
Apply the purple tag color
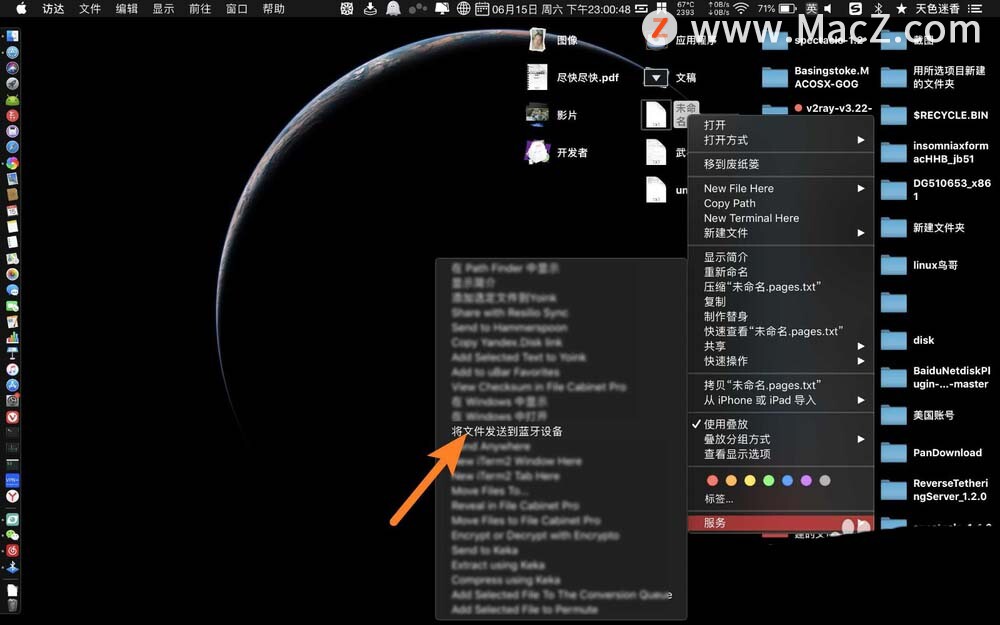pos(806,480)
